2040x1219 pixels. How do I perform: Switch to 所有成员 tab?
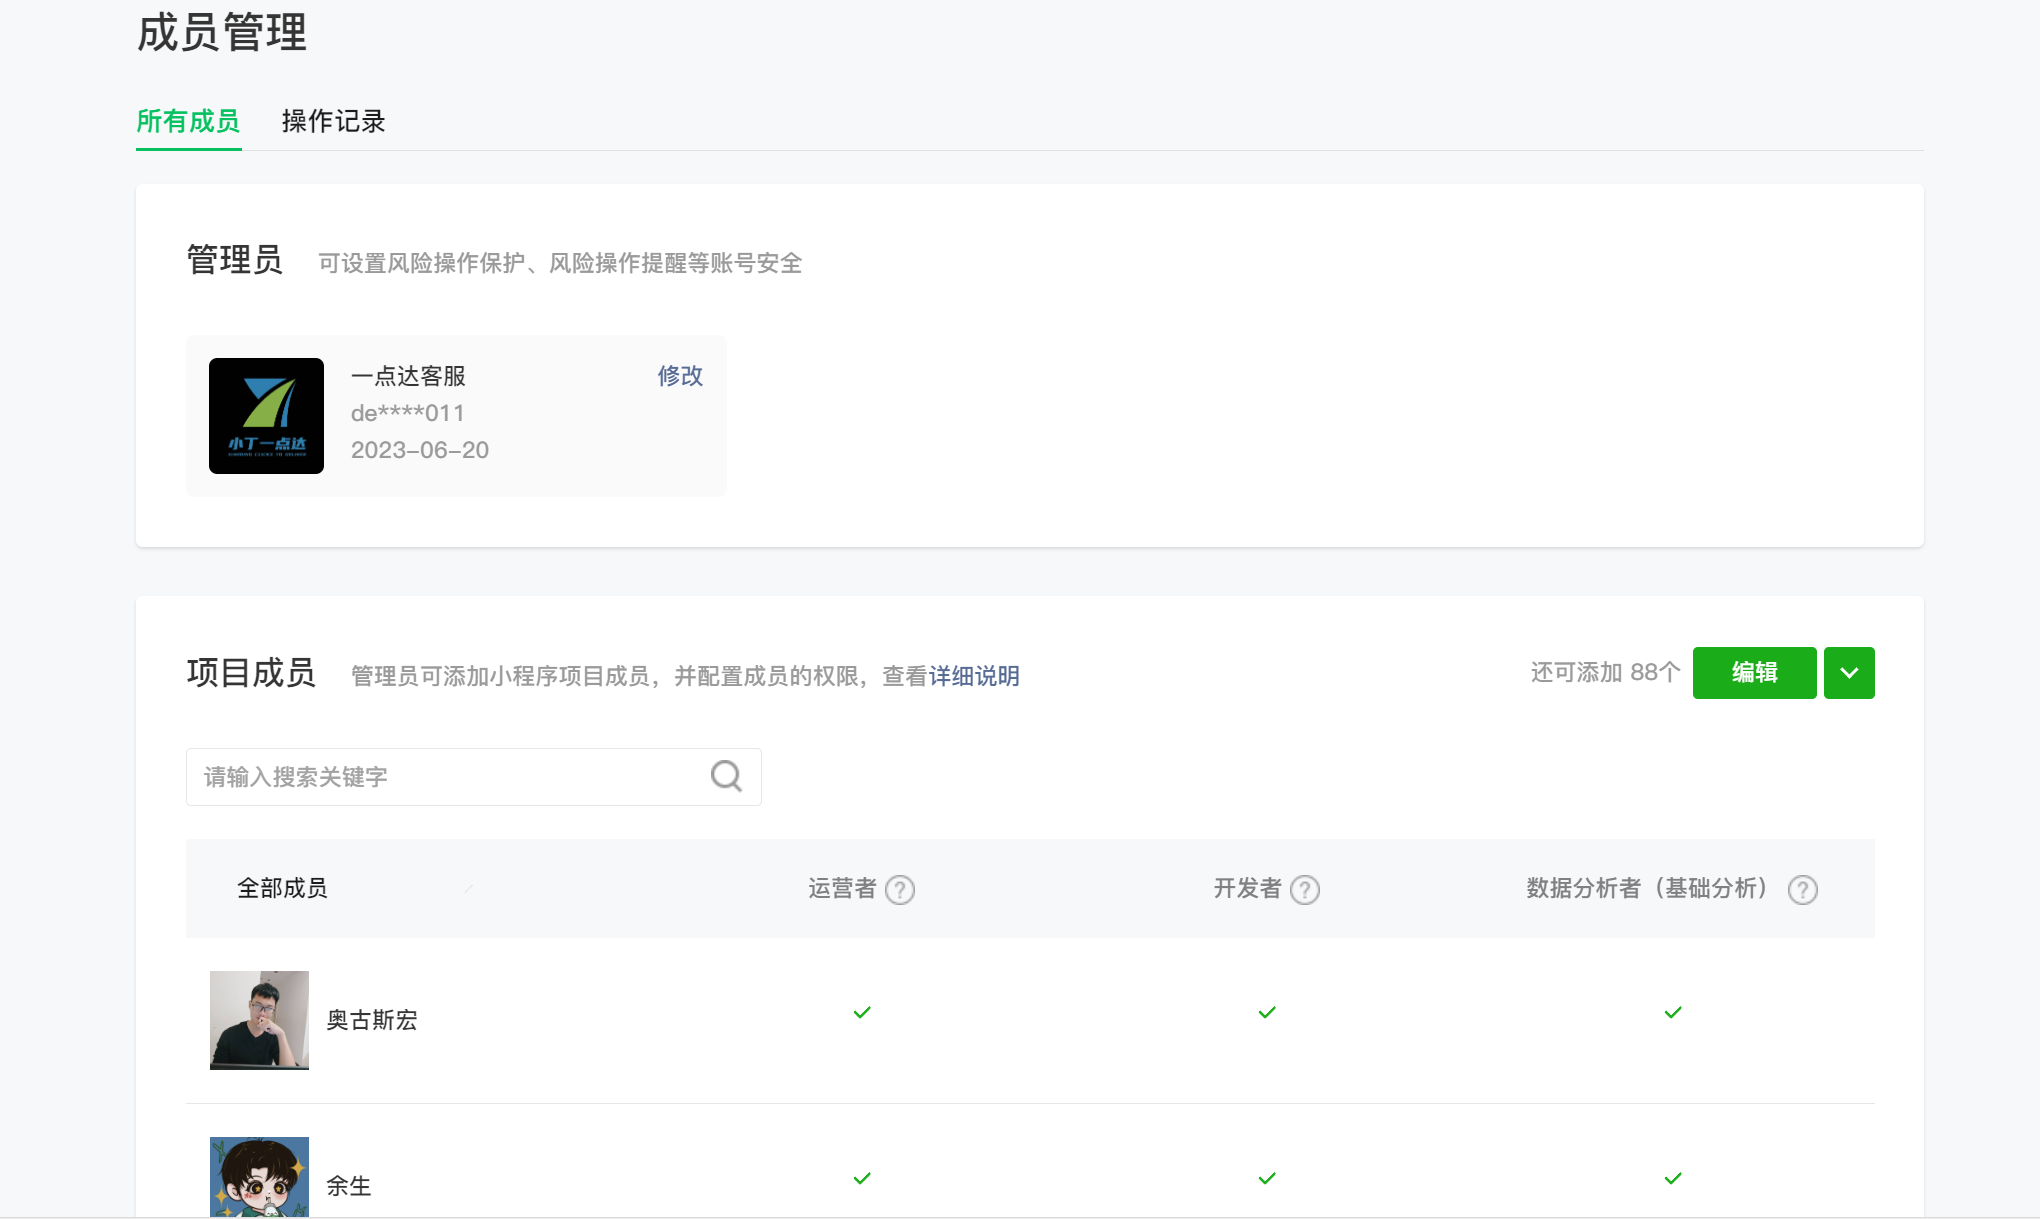tap(188, 122)
